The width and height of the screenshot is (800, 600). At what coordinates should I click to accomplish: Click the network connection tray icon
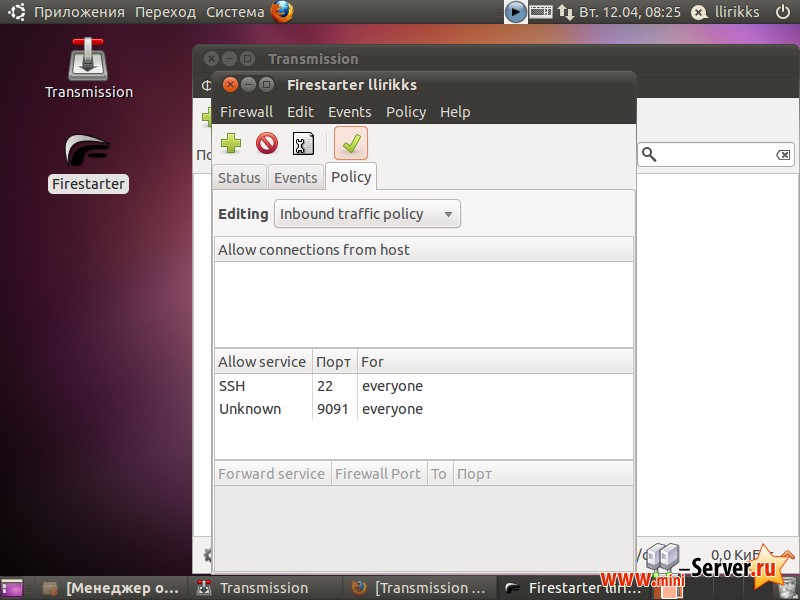click(x=566, y=12)
